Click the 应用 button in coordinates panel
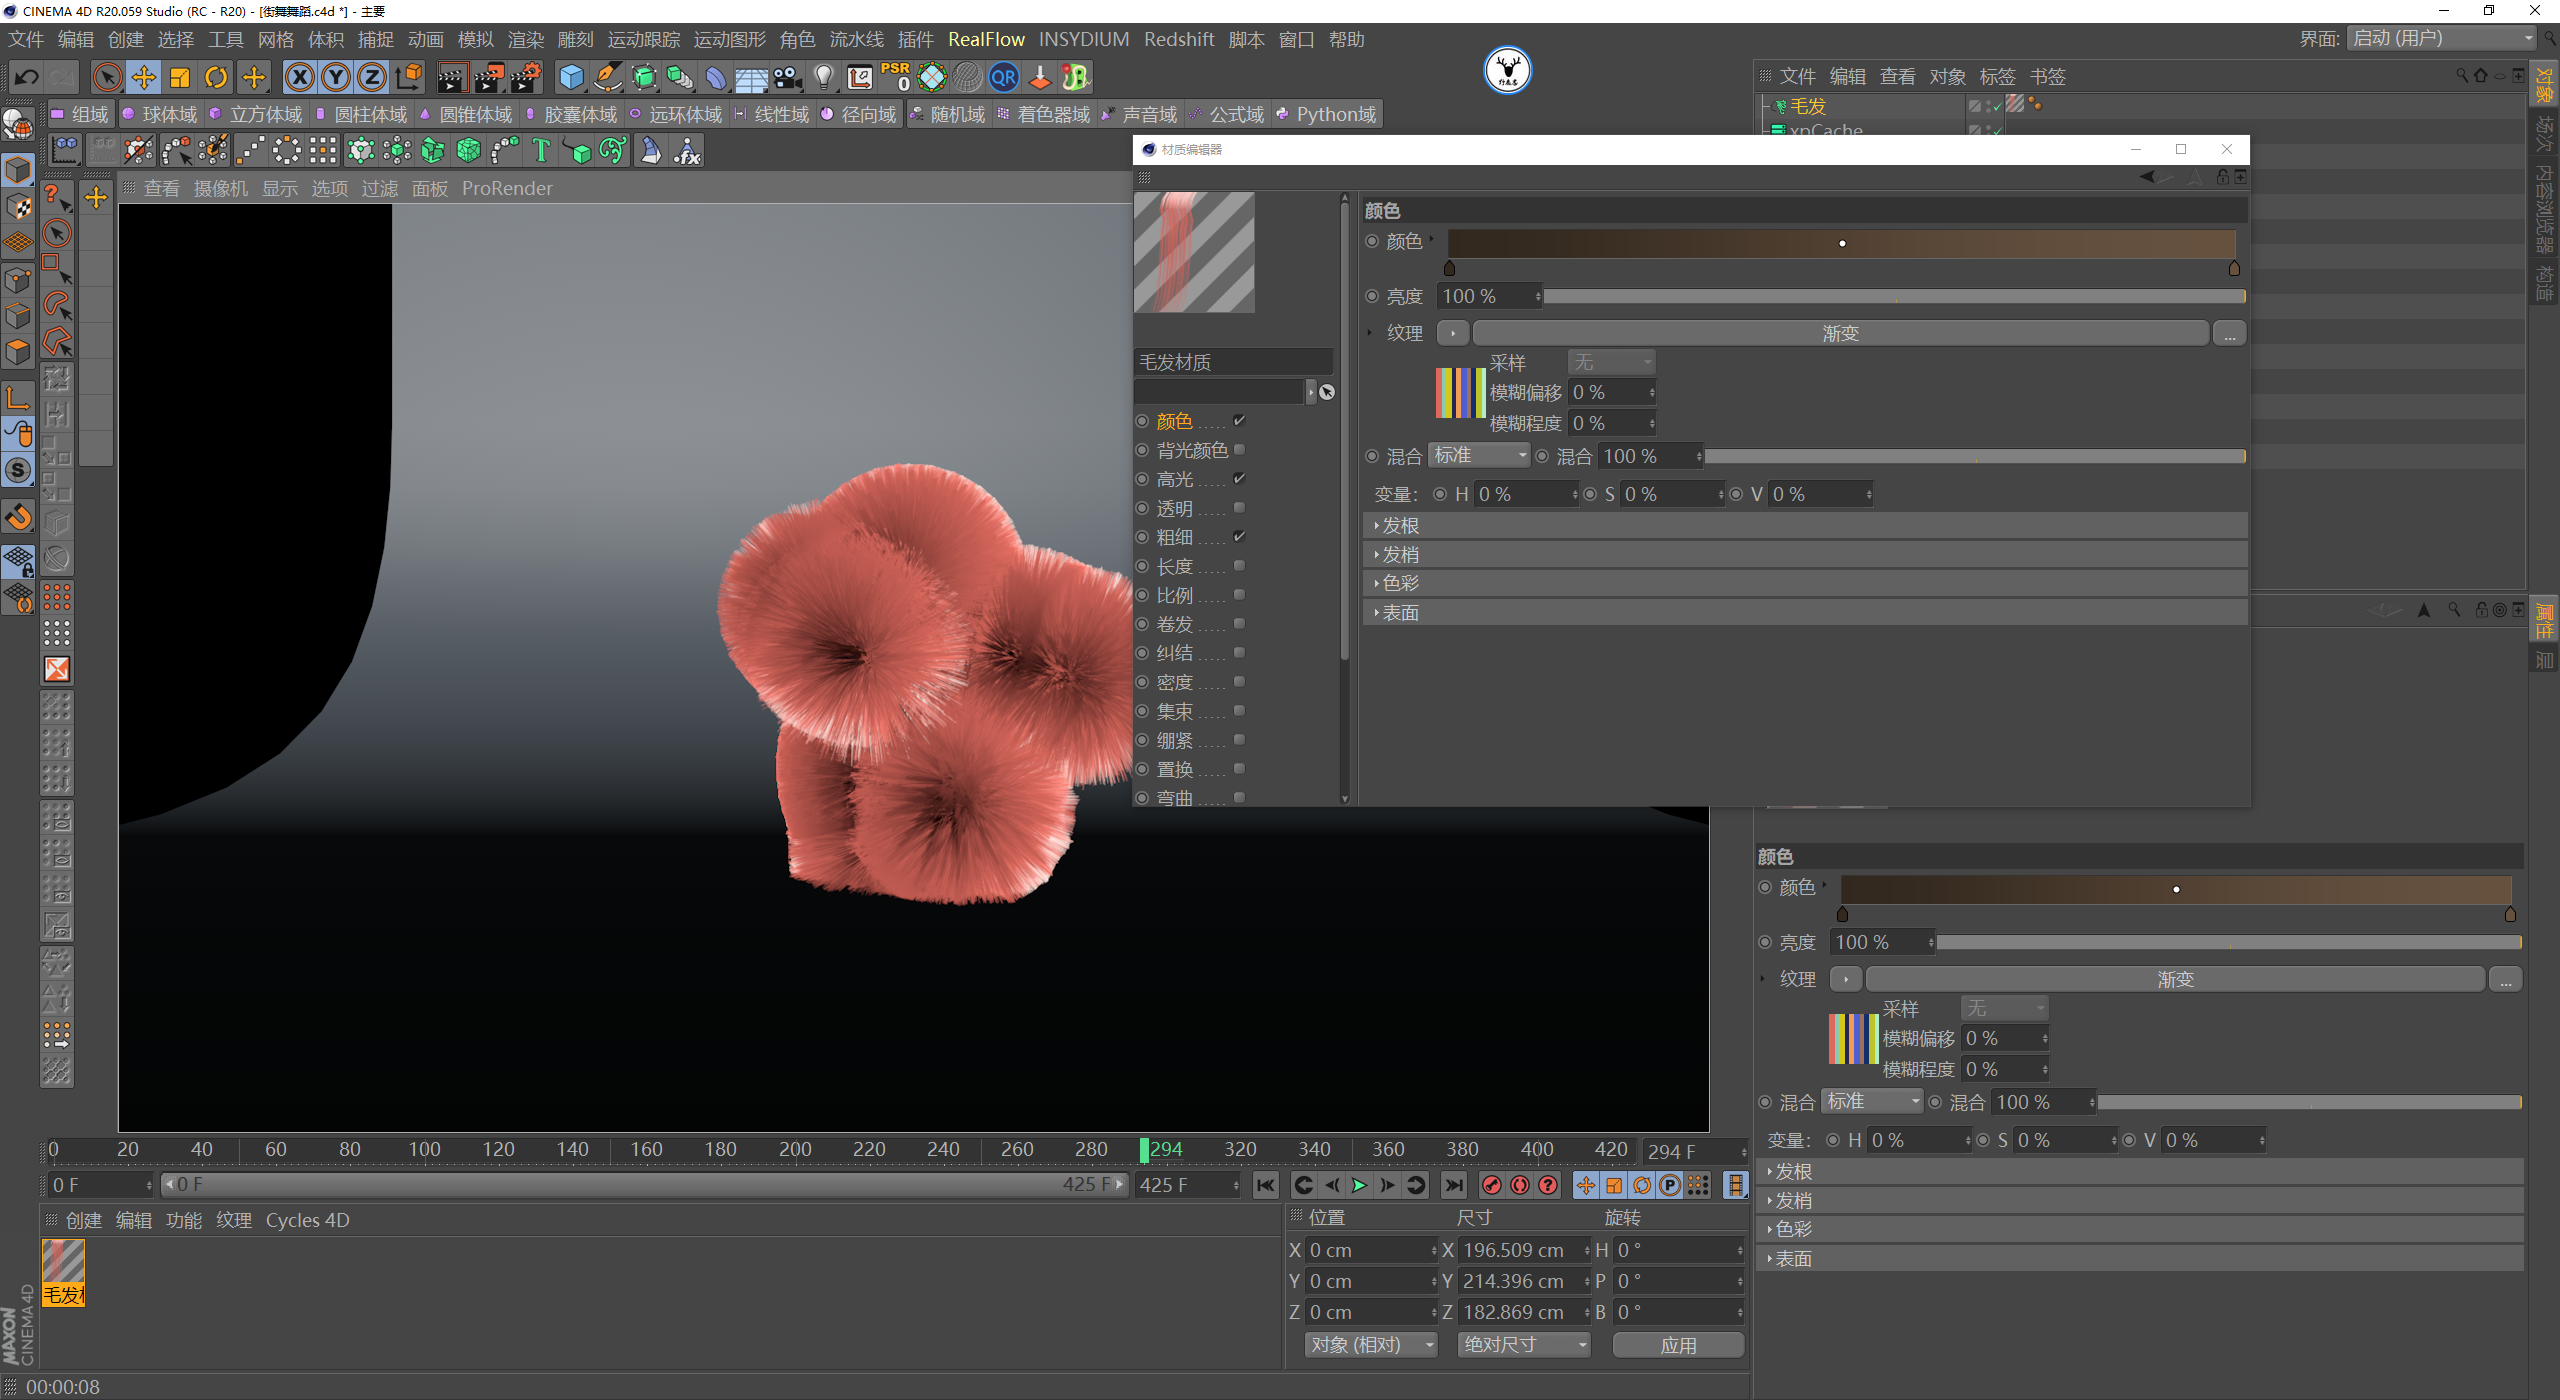The image size is (2560, 1400). (x=1678, y=1345)
